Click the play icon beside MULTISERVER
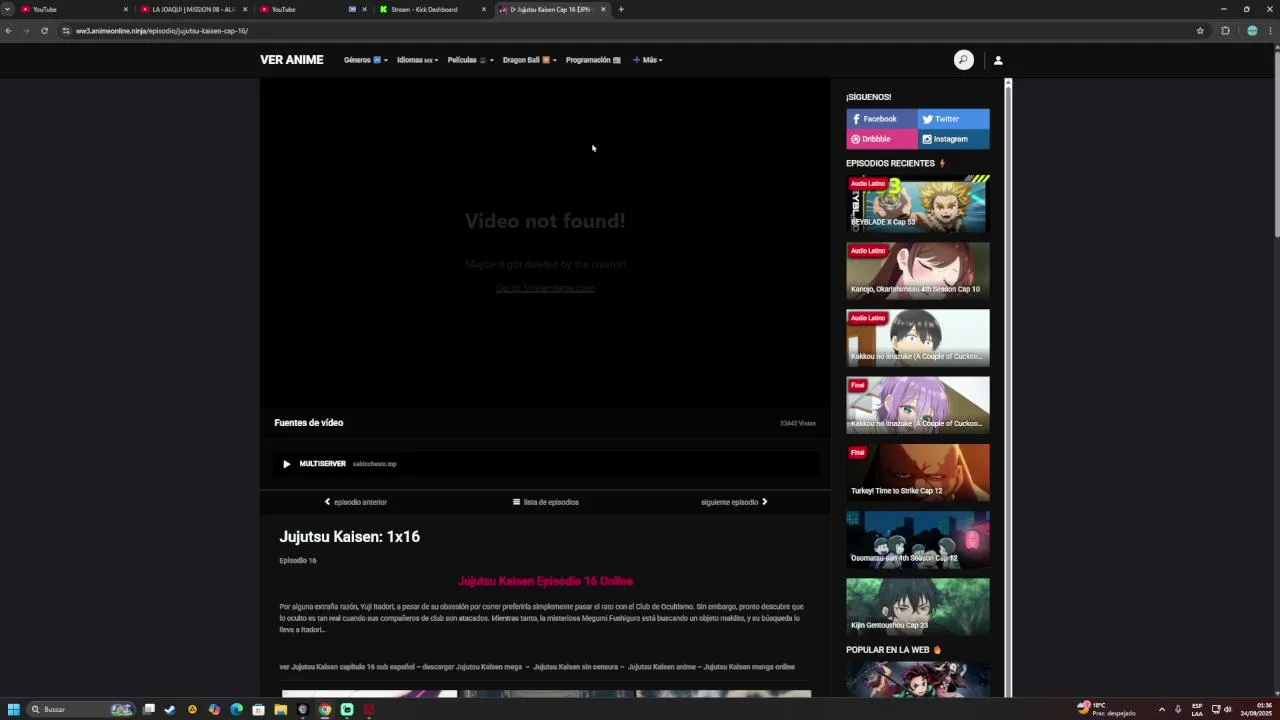The width and height of the screenshot is (1280, 720). 286,464
